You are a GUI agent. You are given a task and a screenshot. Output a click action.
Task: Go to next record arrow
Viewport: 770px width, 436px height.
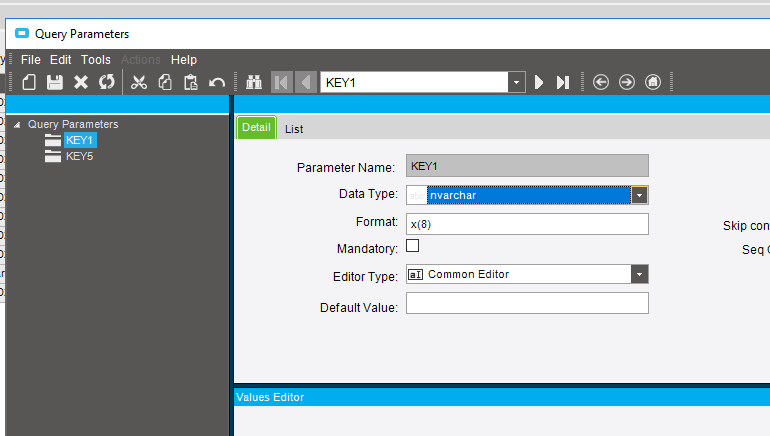tap(539, 82)
